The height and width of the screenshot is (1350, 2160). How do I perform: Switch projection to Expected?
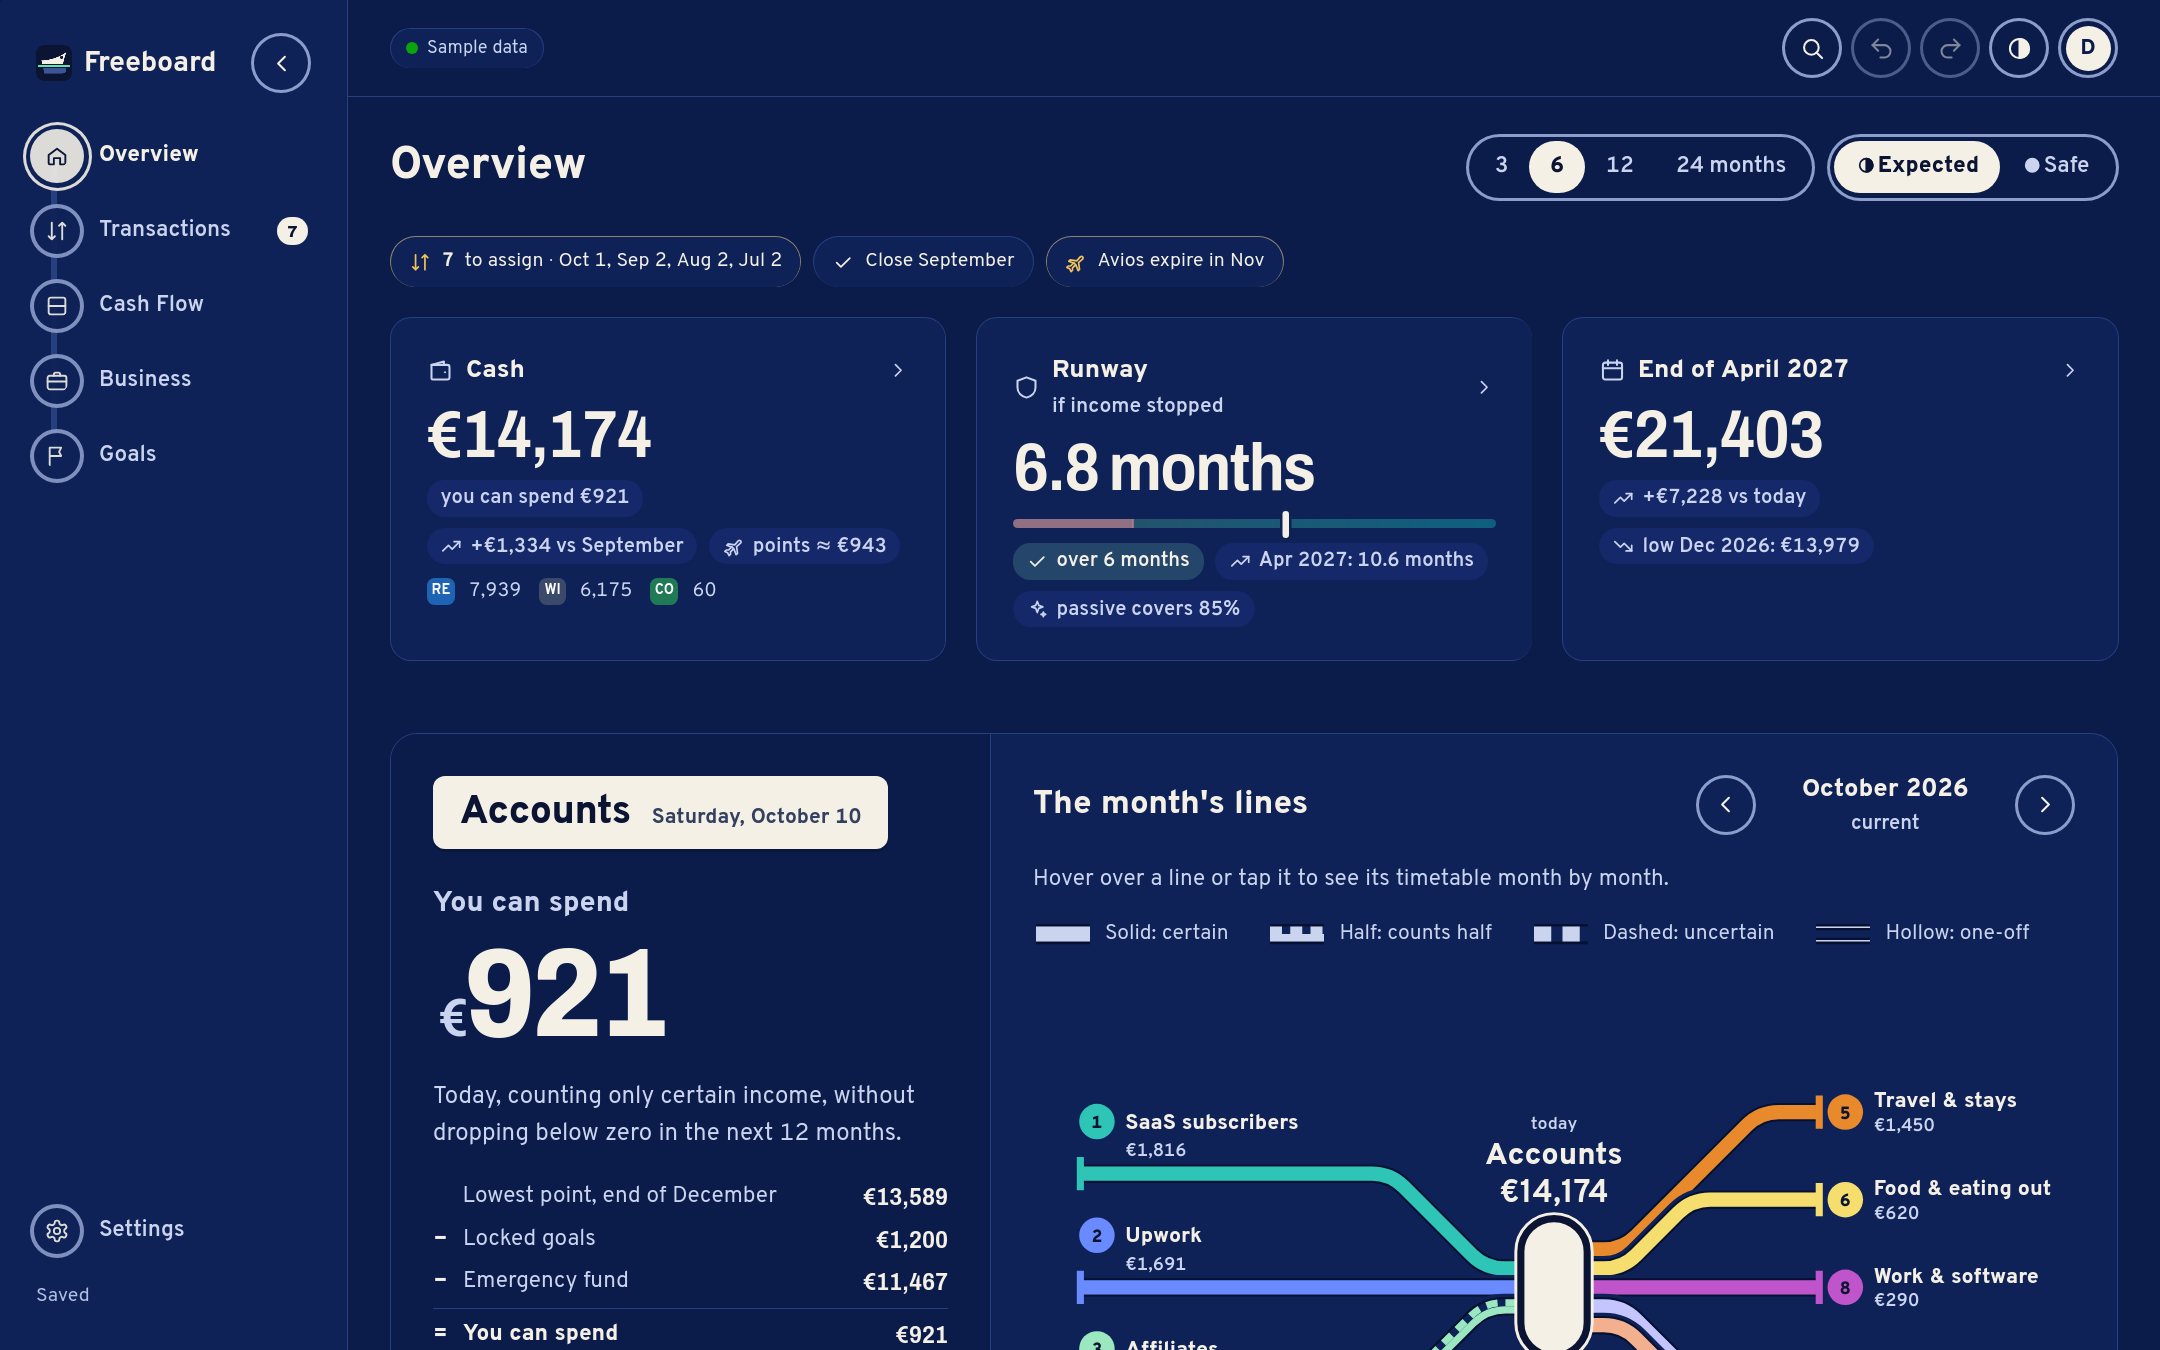tap(1917, 166)
